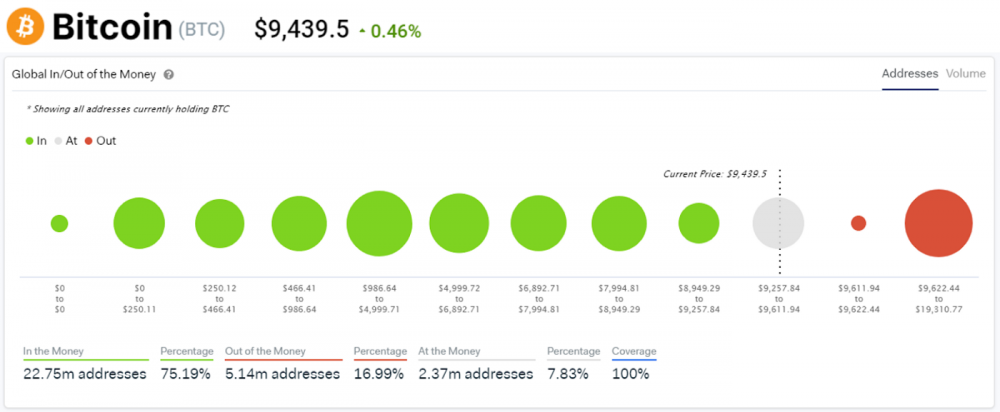Viewport: 1000px width, 412px height.
Task: Click the green $250.12 to $466.41 bubble
Action: [220, 223]
